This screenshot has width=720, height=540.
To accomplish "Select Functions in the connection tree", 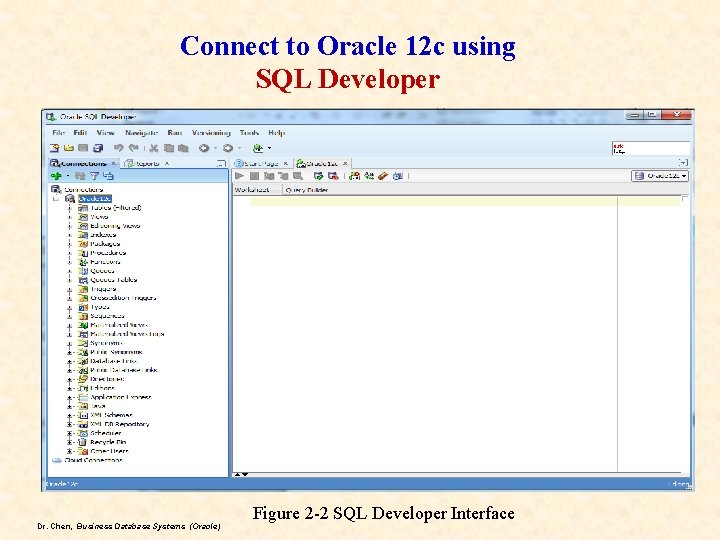I will [105, 262].
